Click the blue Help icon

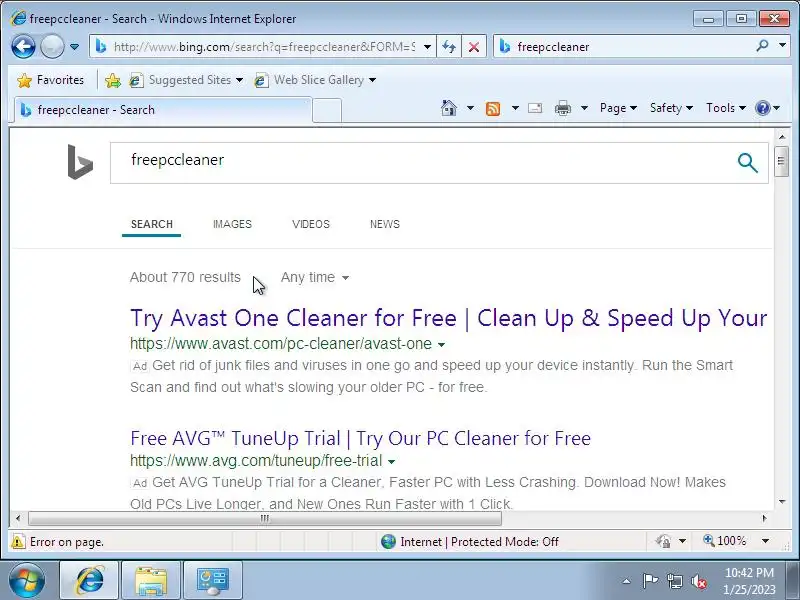click(762, 108)
